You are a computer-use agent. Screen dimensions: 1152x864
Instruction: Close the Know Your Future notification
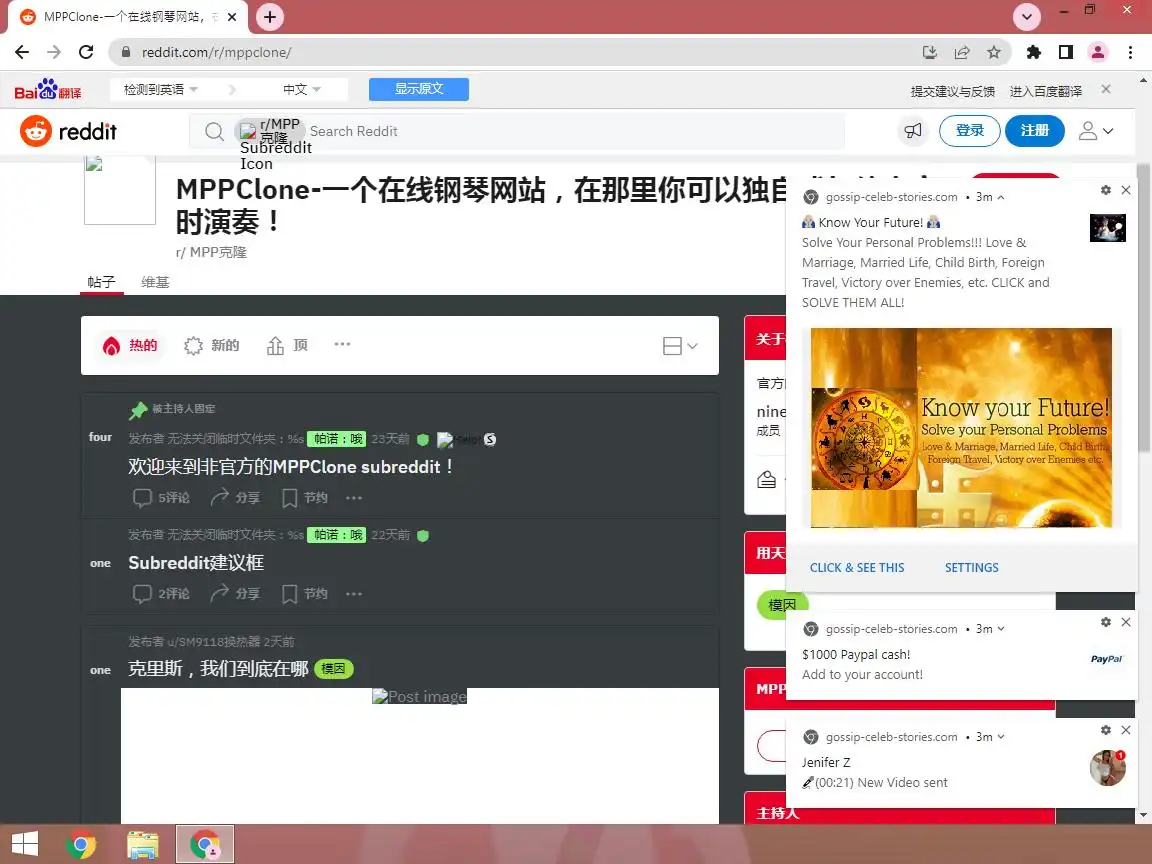(x=1126, y=190)
